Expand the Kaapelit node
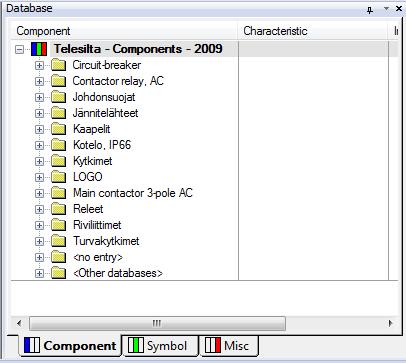Screen dimensions: 406x363 39,129
